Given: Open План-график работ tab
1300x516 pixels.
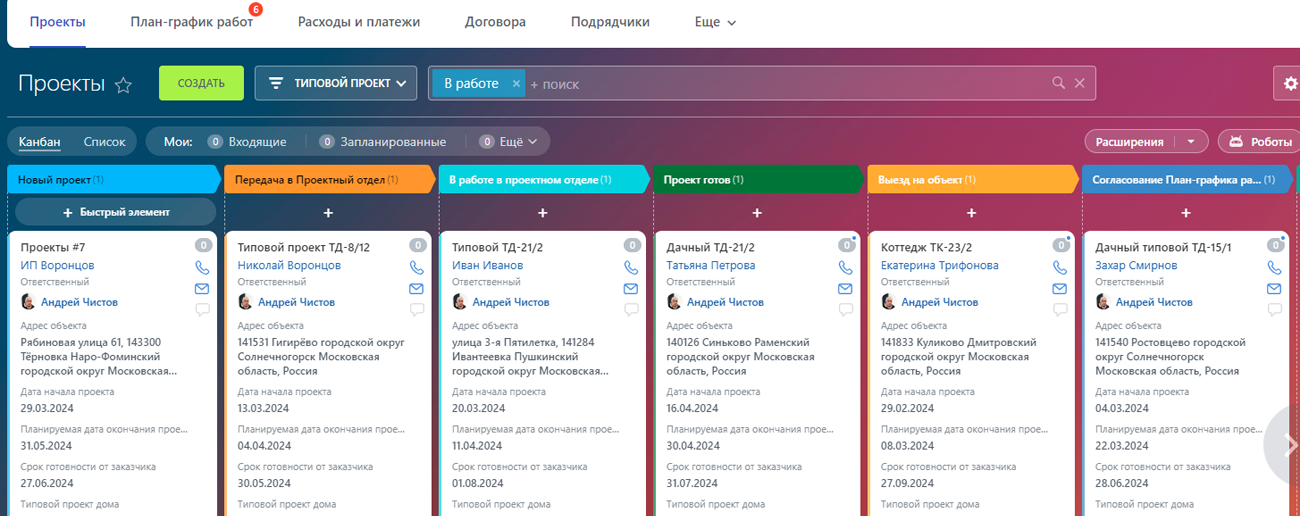Looking at the screenshot, I should point(191,22).
